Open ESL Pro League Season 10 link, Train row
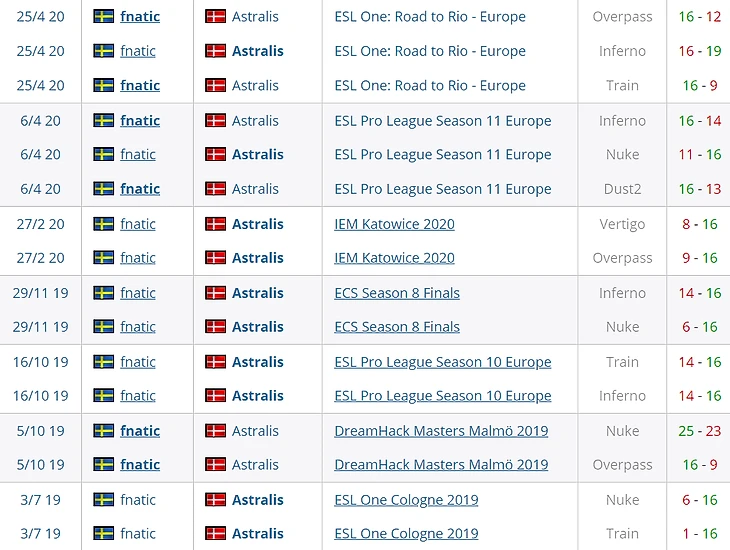This screenshot has width=730, height=550. tap(442, 362)
